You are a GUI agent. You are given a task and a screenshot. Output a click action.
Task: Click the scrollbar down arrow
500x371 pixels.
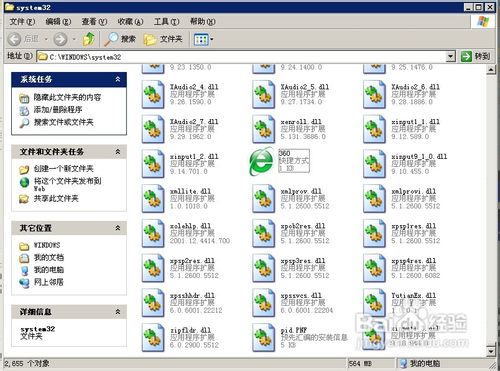(x=491, y=351)
